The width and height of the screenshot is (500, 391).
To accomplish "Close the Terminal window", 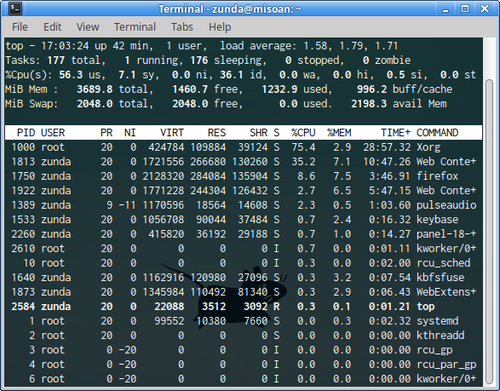I will [484, 9].
